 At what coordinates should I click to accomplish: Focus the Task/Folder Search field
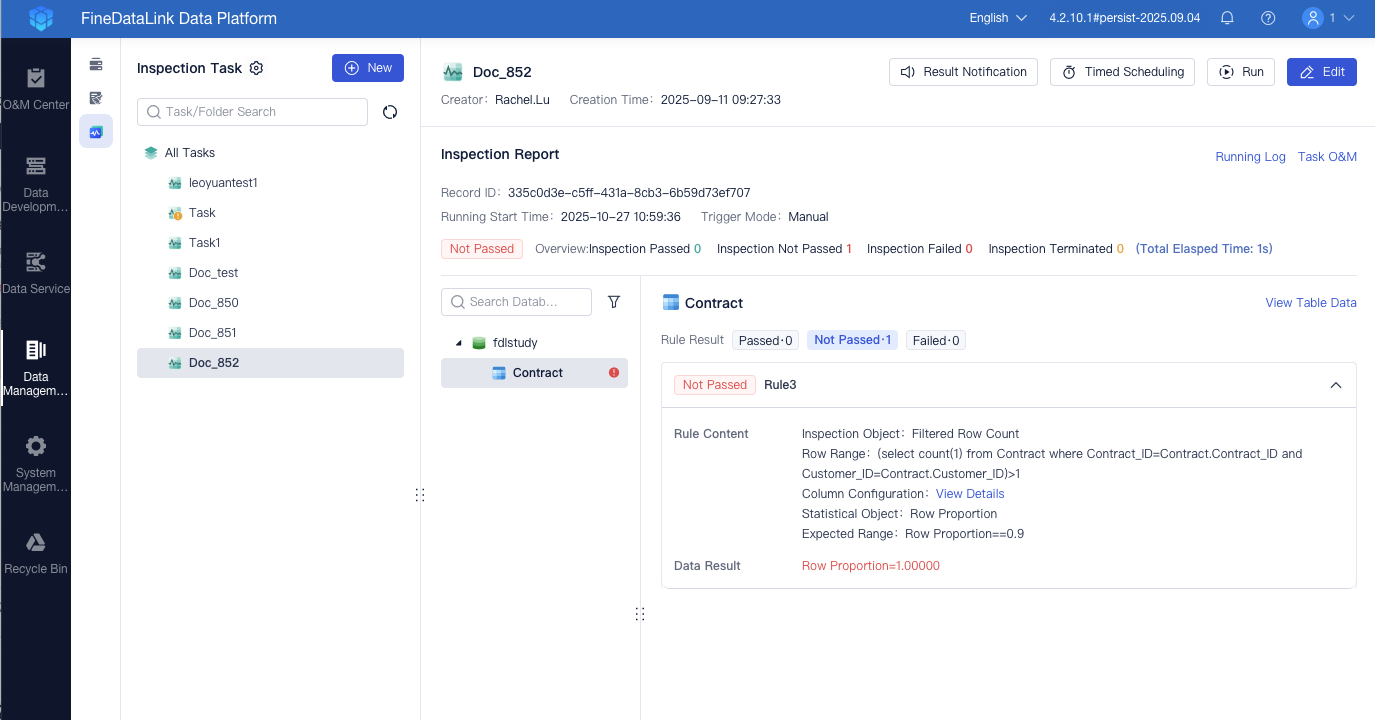point(252,112)
